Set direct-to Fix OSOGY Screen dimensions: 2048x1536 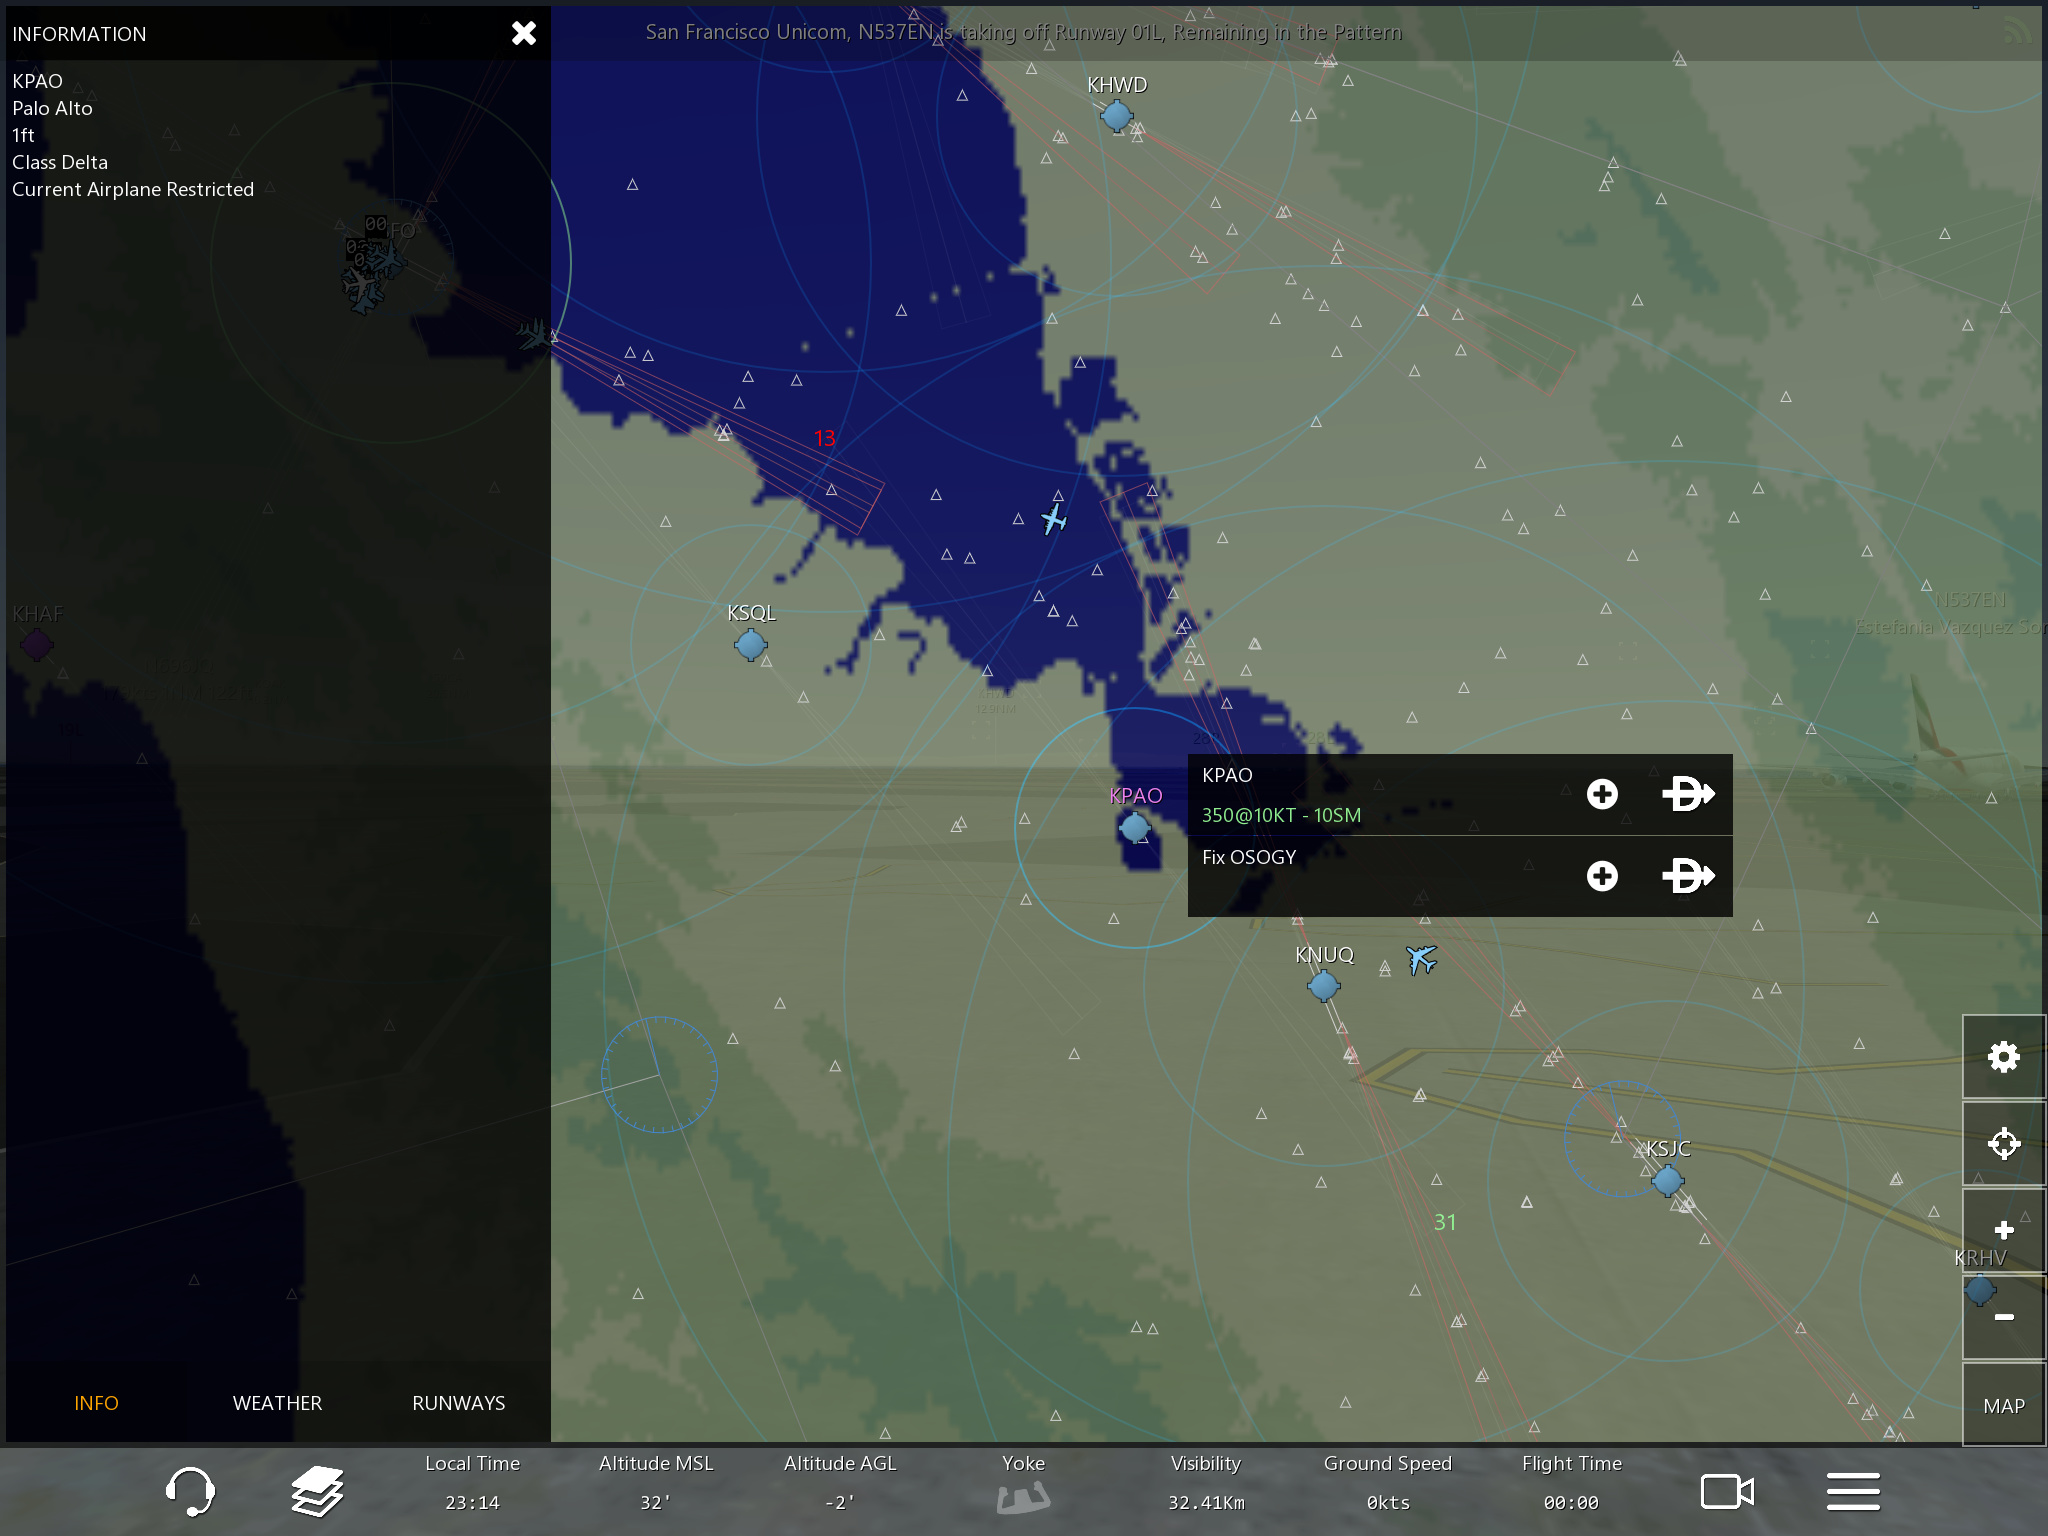[x=1688, y=876]
